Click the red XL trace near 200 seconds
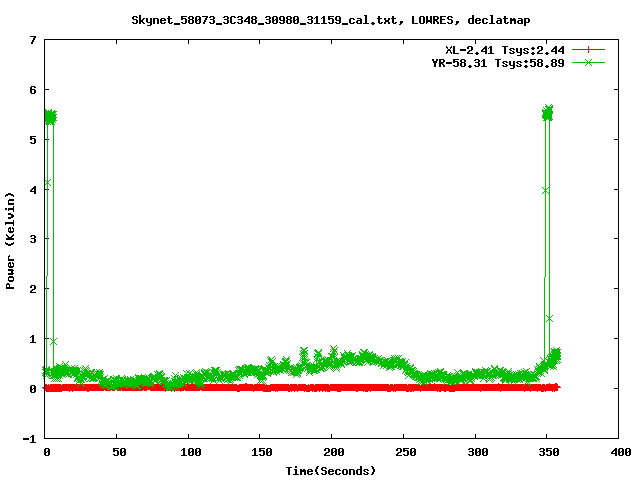The width and height of the screenshot is (640, 480). pyautogui.click(x=333, y=388)
